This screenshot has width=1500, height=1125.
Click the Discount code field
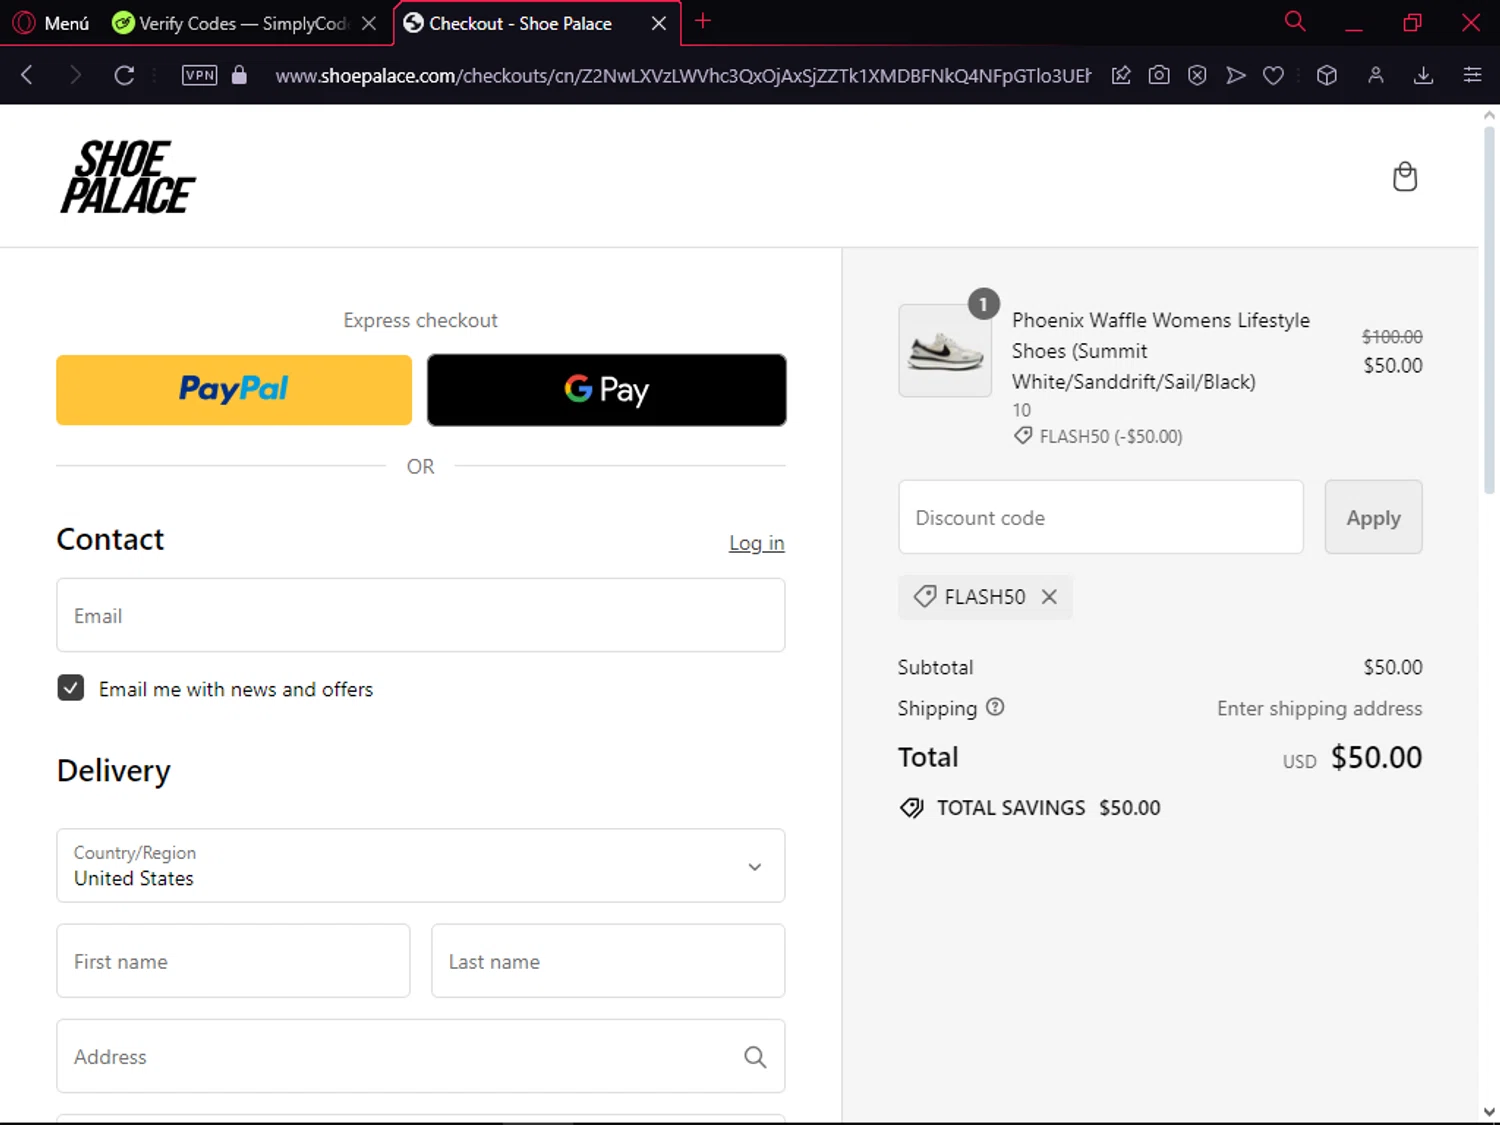[x=1101, y=517]
